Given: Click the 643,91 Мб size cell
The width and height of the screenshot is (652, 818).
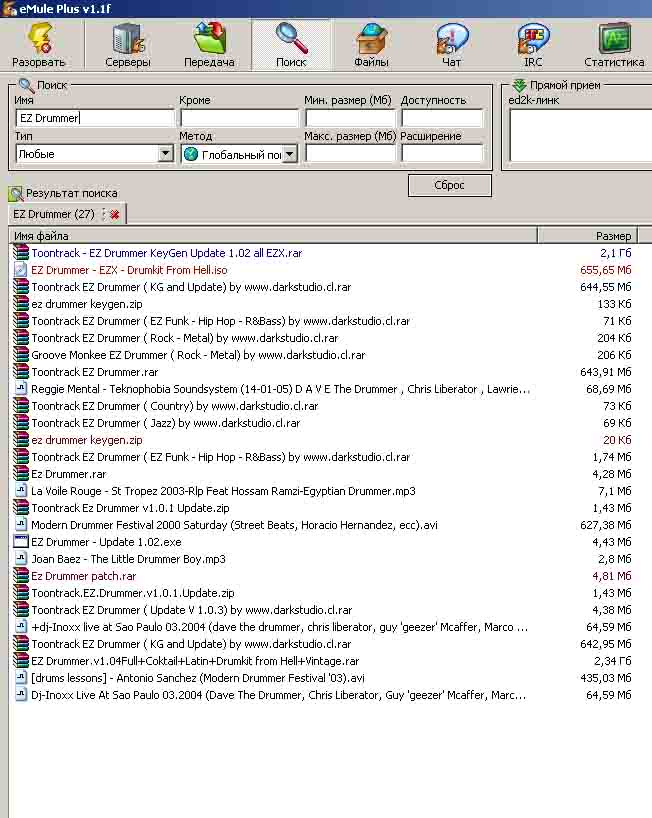Looking at the screenshot, I should point(606,372).
